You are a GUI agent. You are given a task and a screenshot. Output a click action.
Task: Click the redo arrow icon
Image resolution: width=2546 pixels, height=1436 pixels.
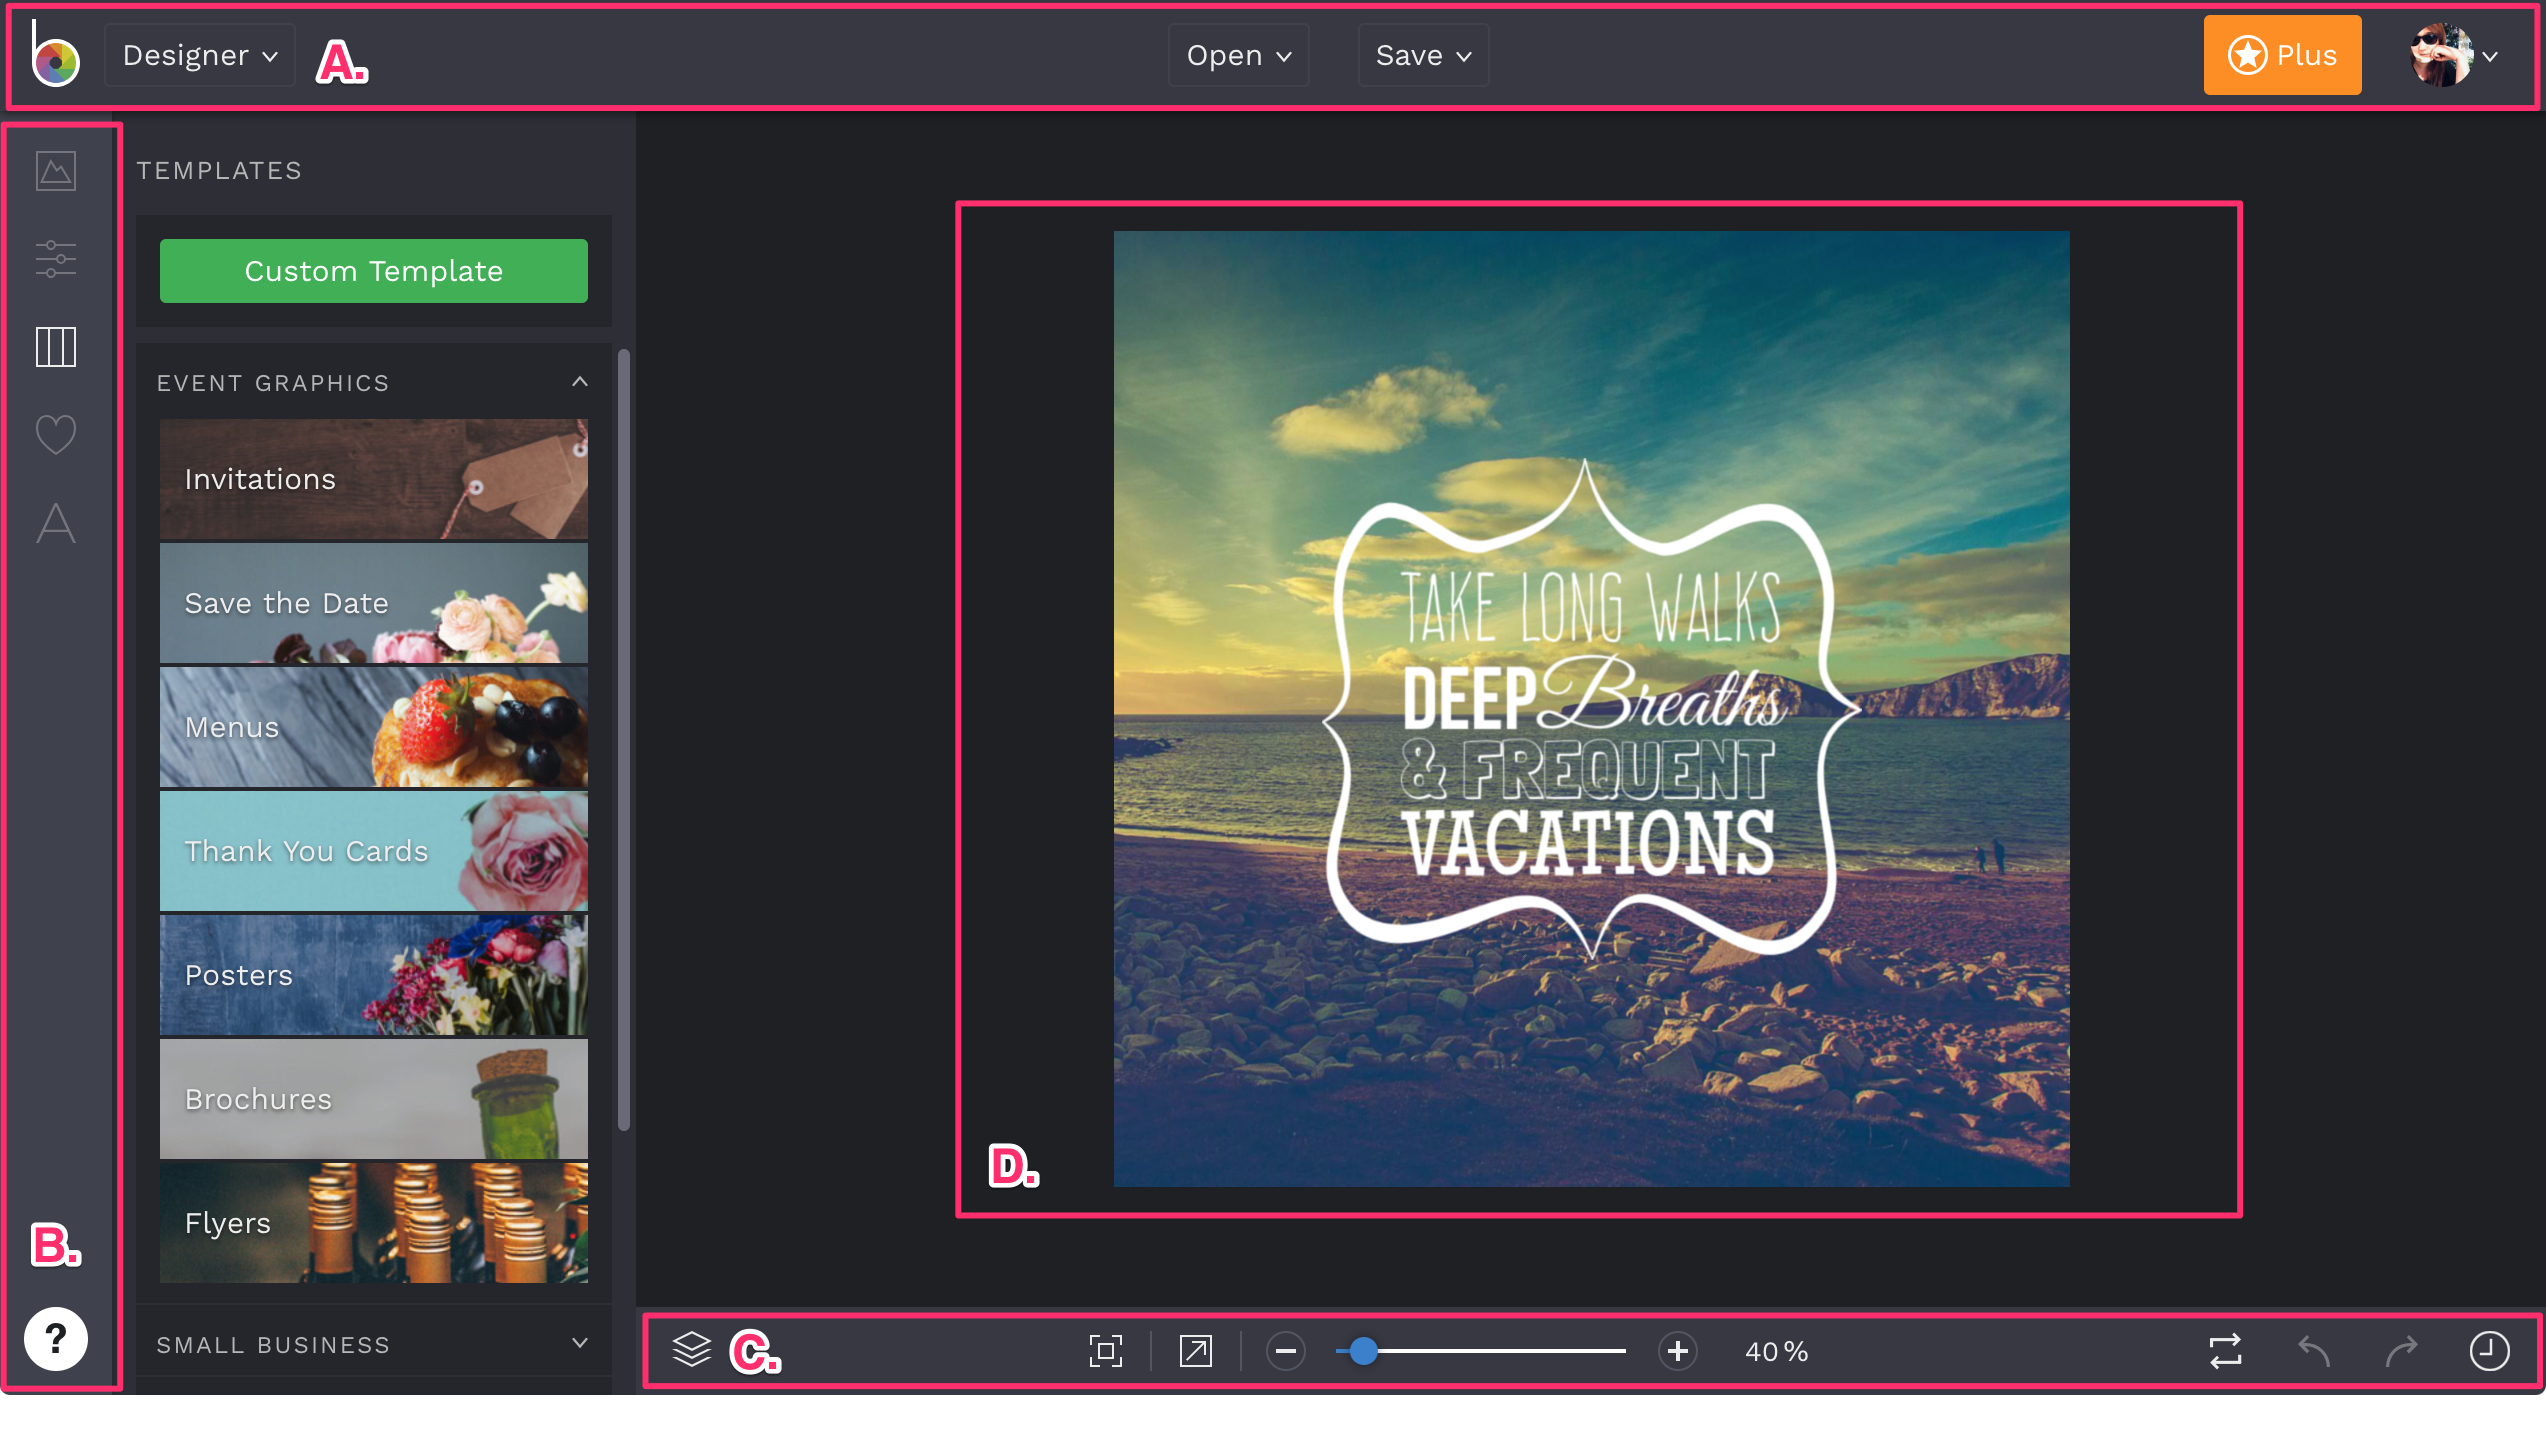point(2402,1351)
